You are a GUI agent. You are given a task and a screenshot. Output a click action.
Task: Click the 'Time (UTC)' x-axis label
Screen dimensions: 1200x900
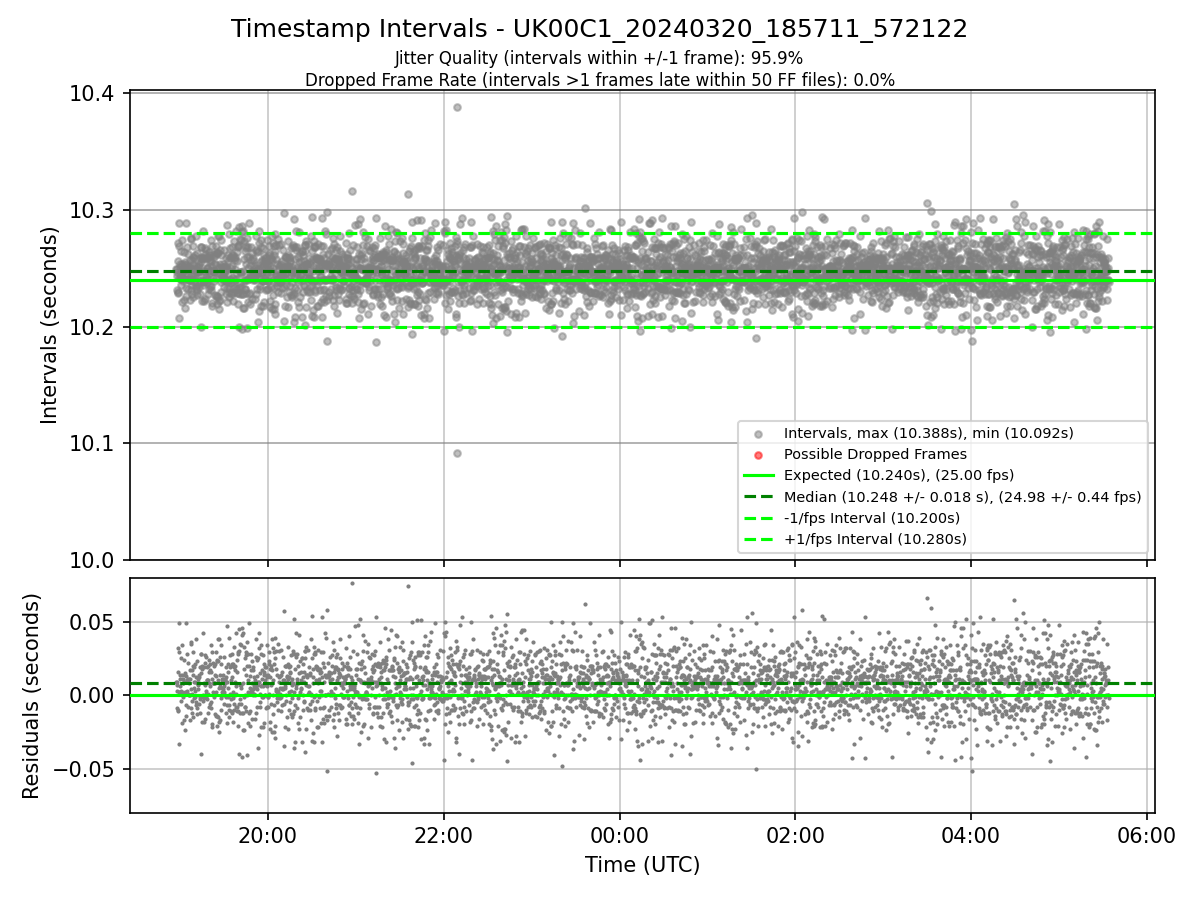coord(642,865)
